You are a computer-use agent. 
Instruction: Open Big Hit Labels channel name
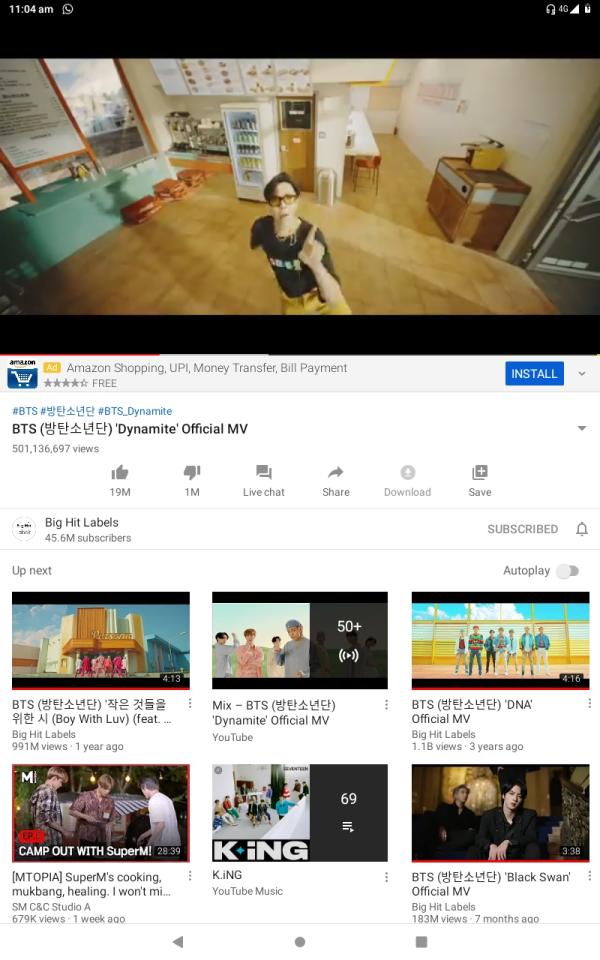[81, 522]
